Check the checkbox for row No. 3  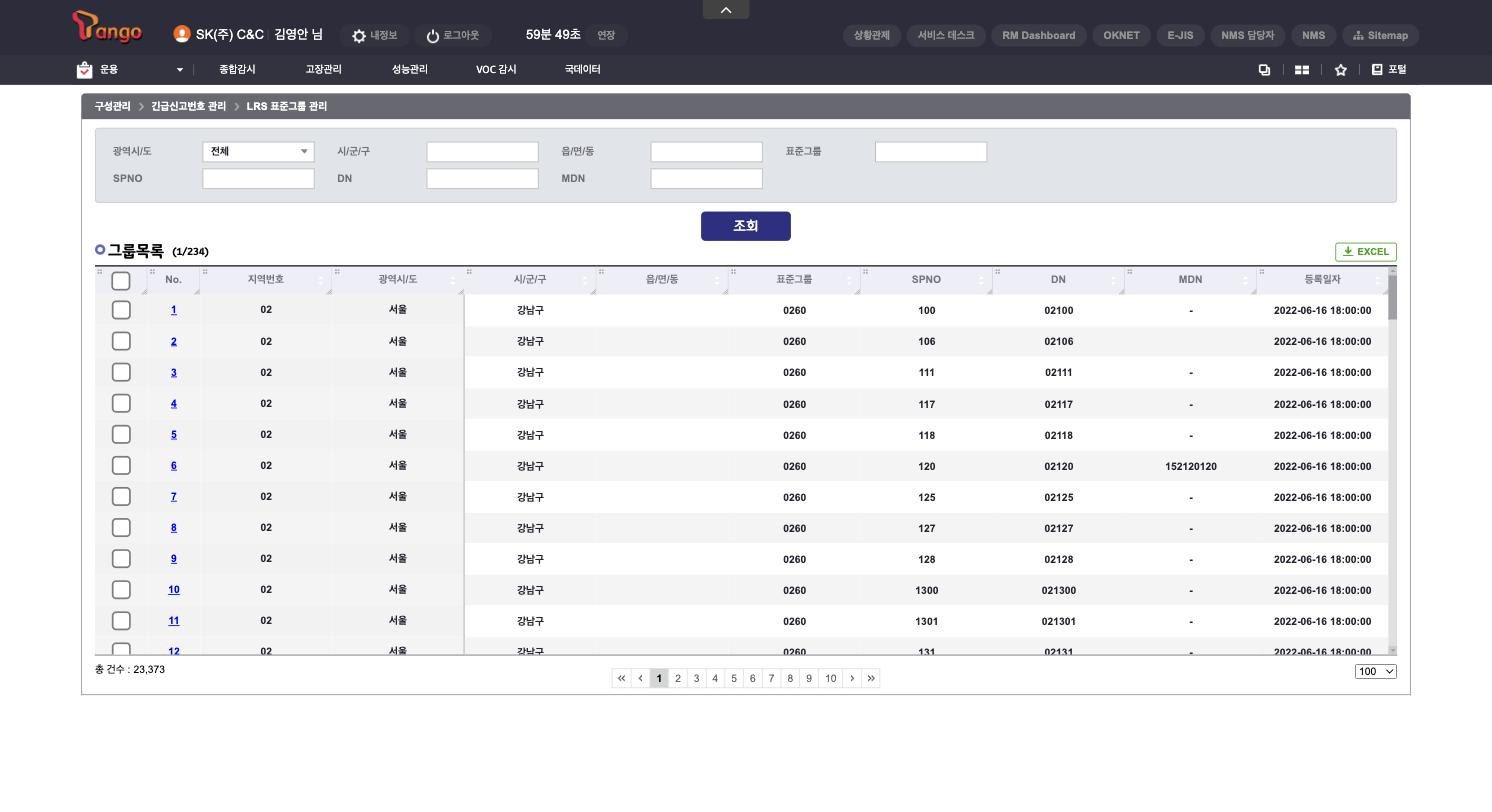click(121, 372)
